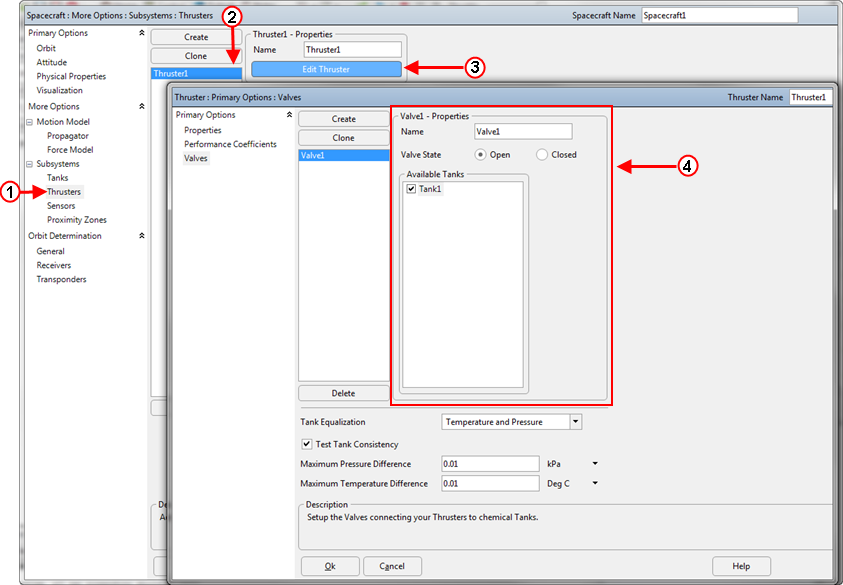
Task: Select Valve1 in the valves list
Action: point(344,155)
